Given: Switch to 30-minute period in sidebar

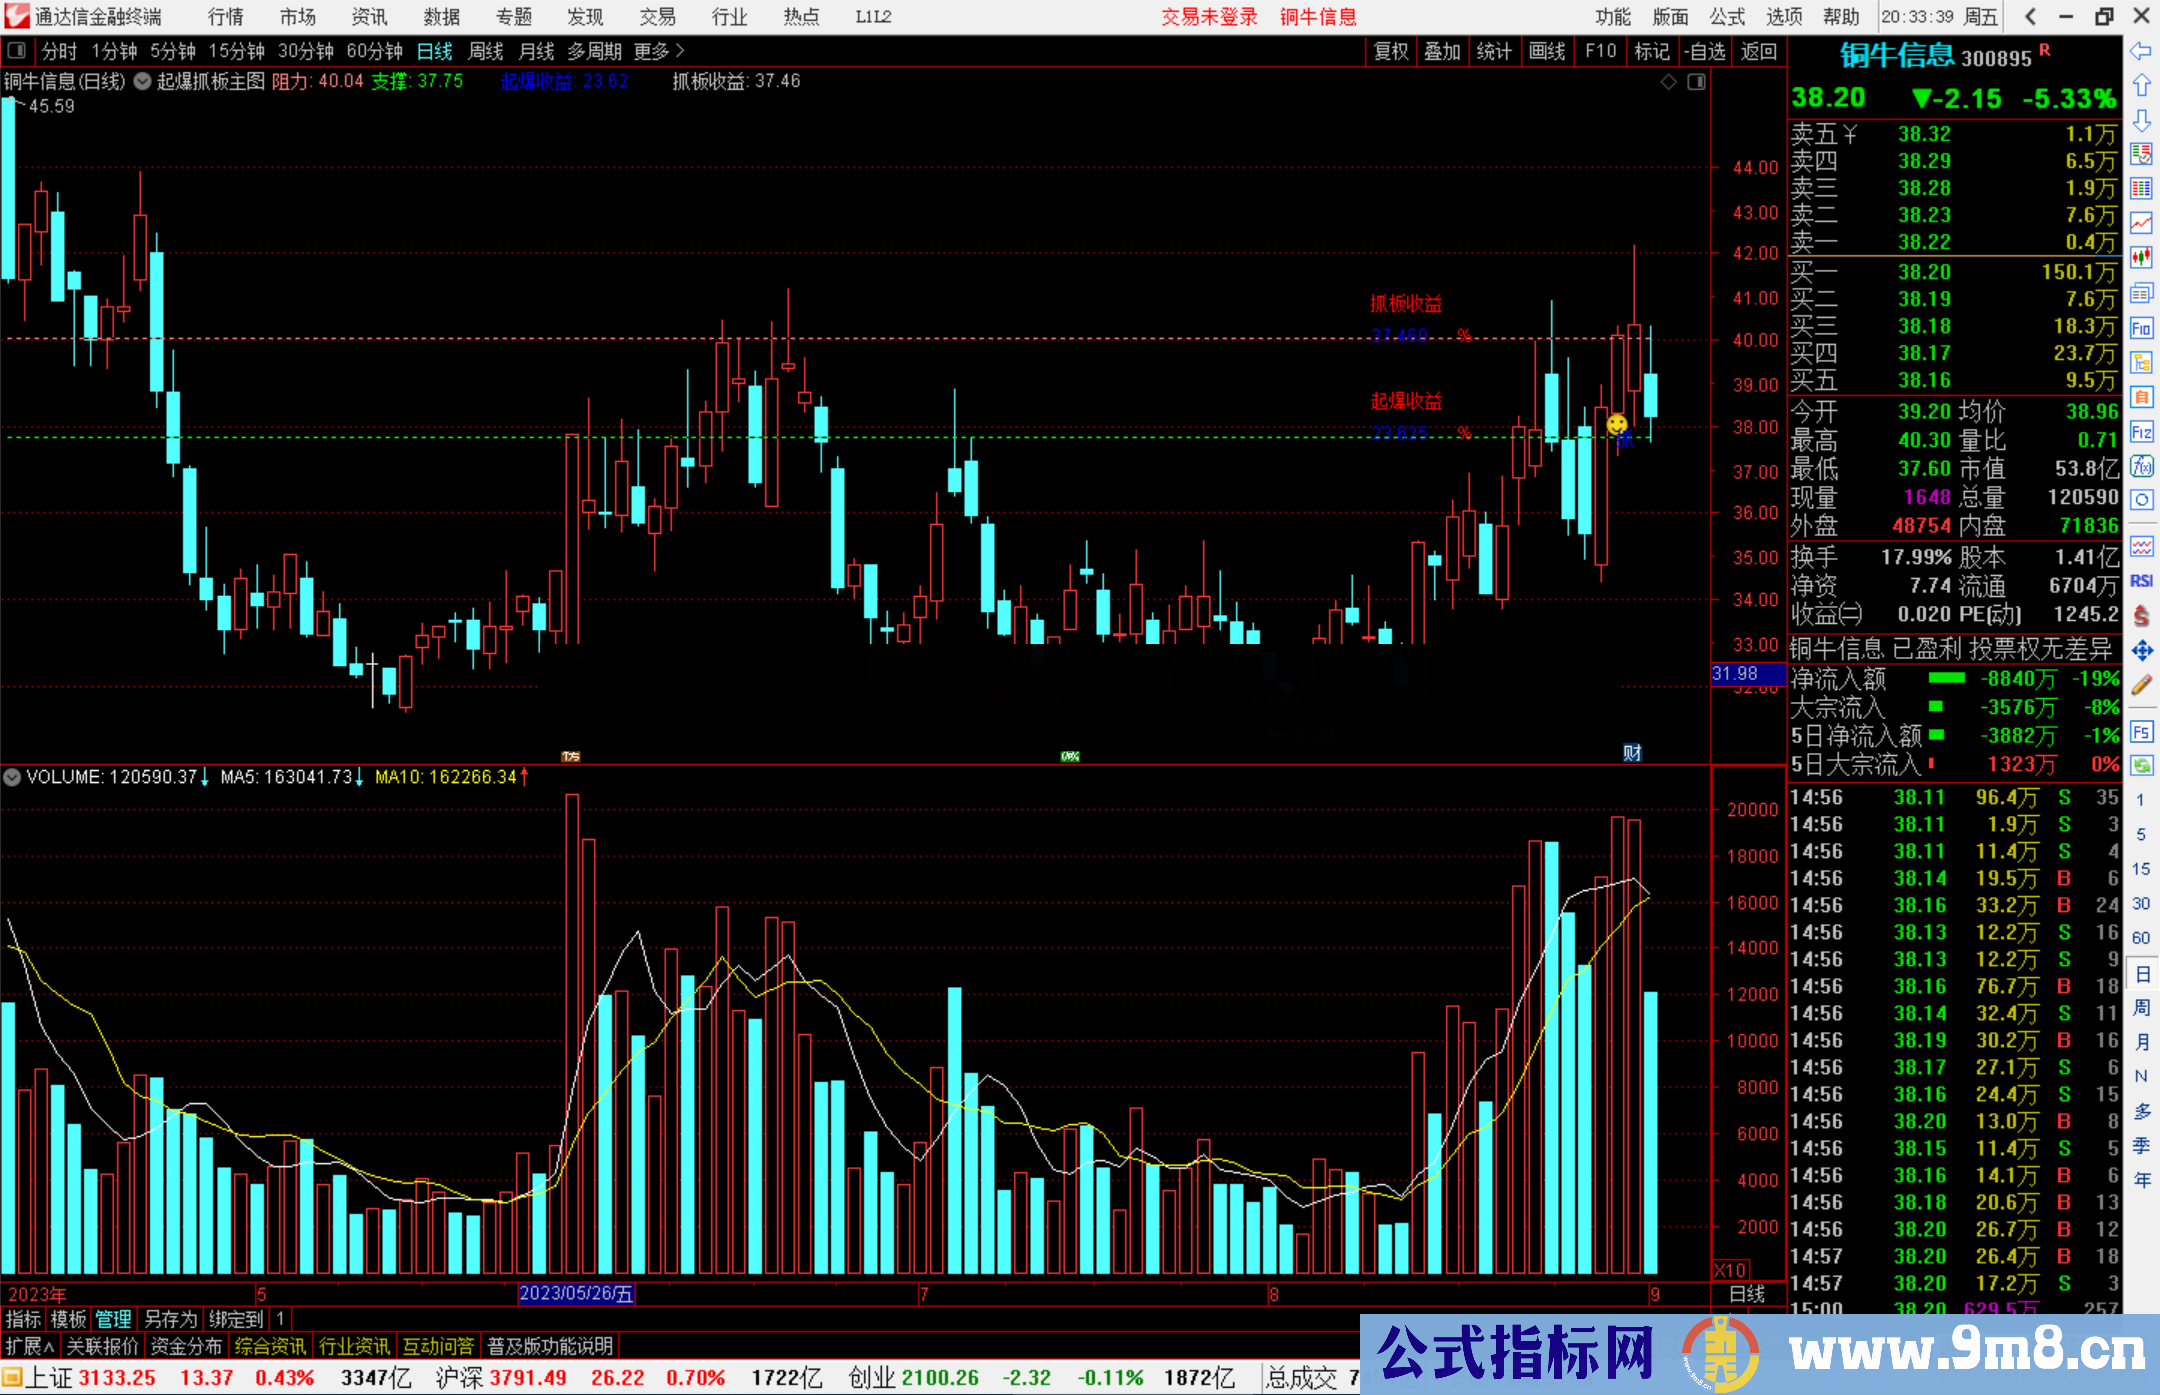Looking at the screenshot, I should [x=2141, y=903].
